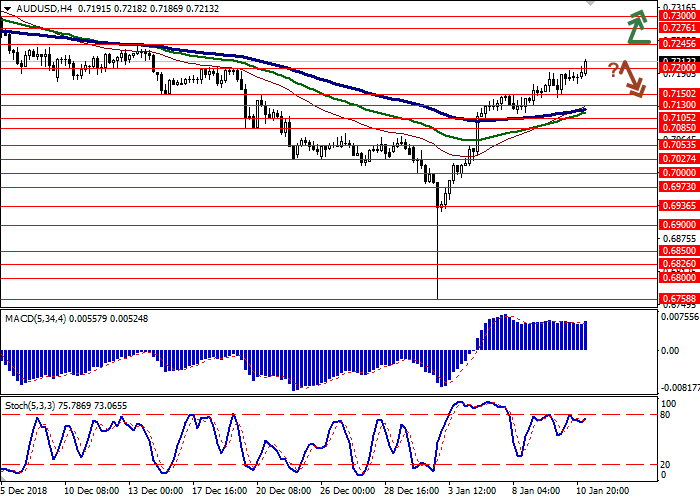Click the orange question mark symbol
The image size is (700, 500).
[x=612, y=72]
